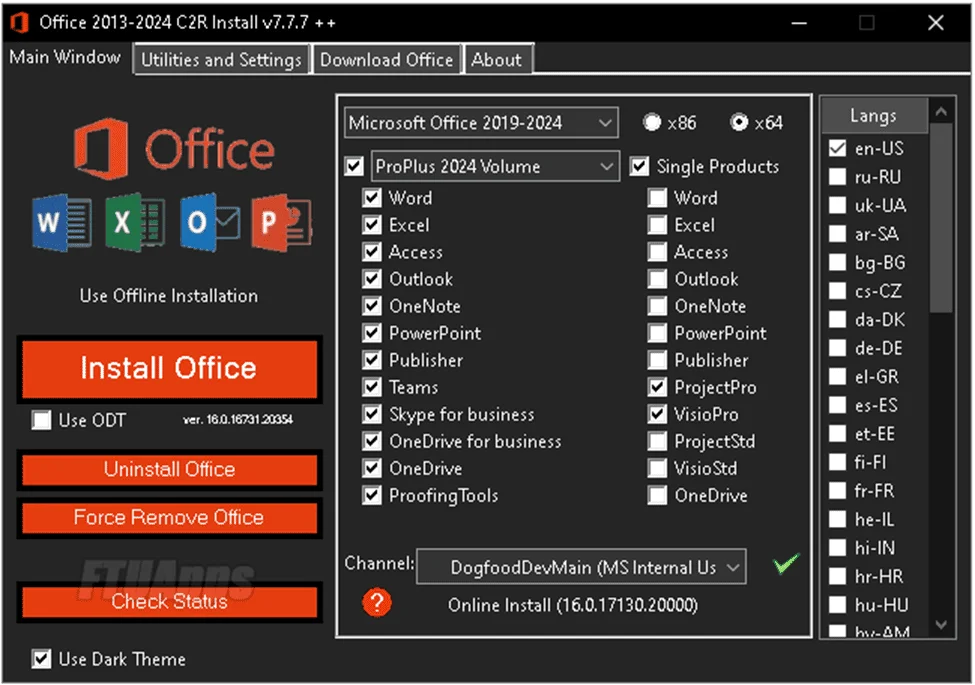This screenshot has height=685, width=975.
Task: Open the Microsoft Office 2019-2024 version dropdown
Action: 481,122
